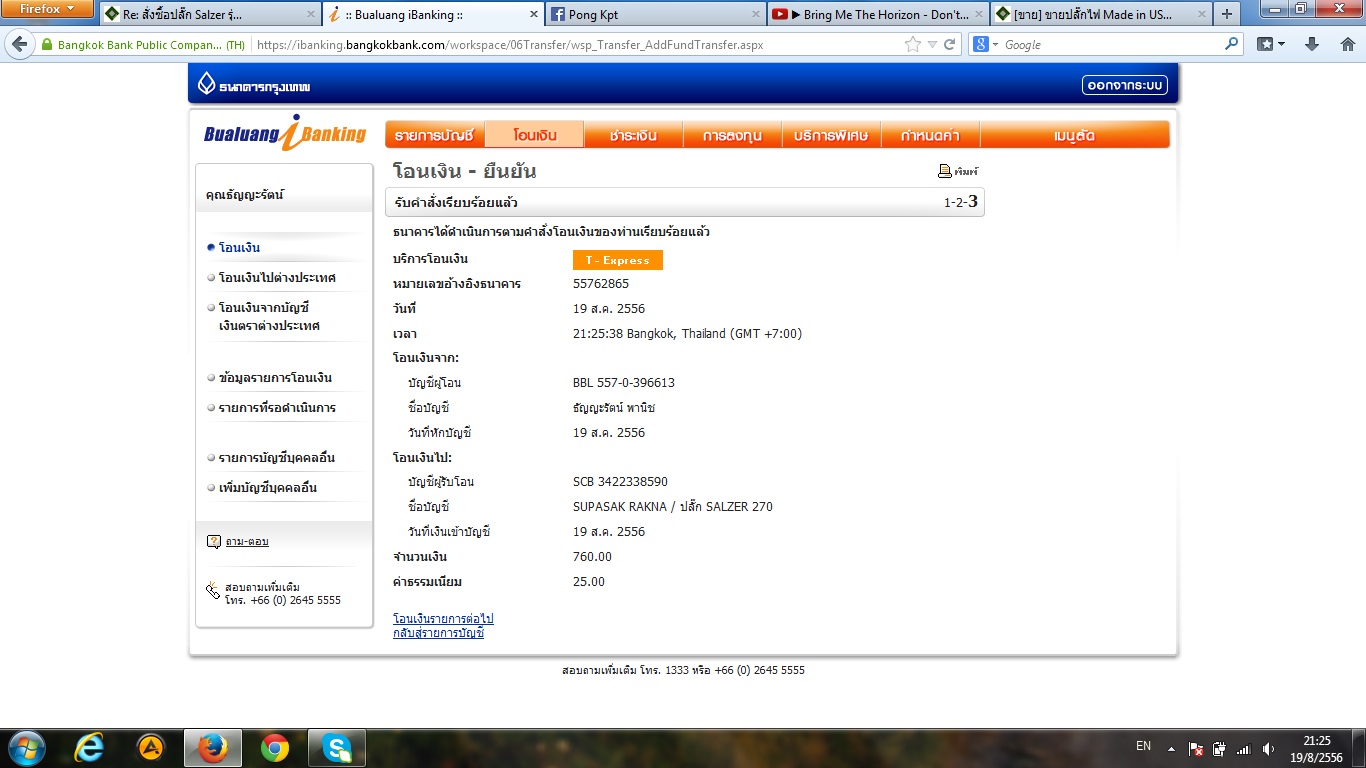
Task: Open Google Chrome from the taskbar
Action: click(x=275, y=748)
